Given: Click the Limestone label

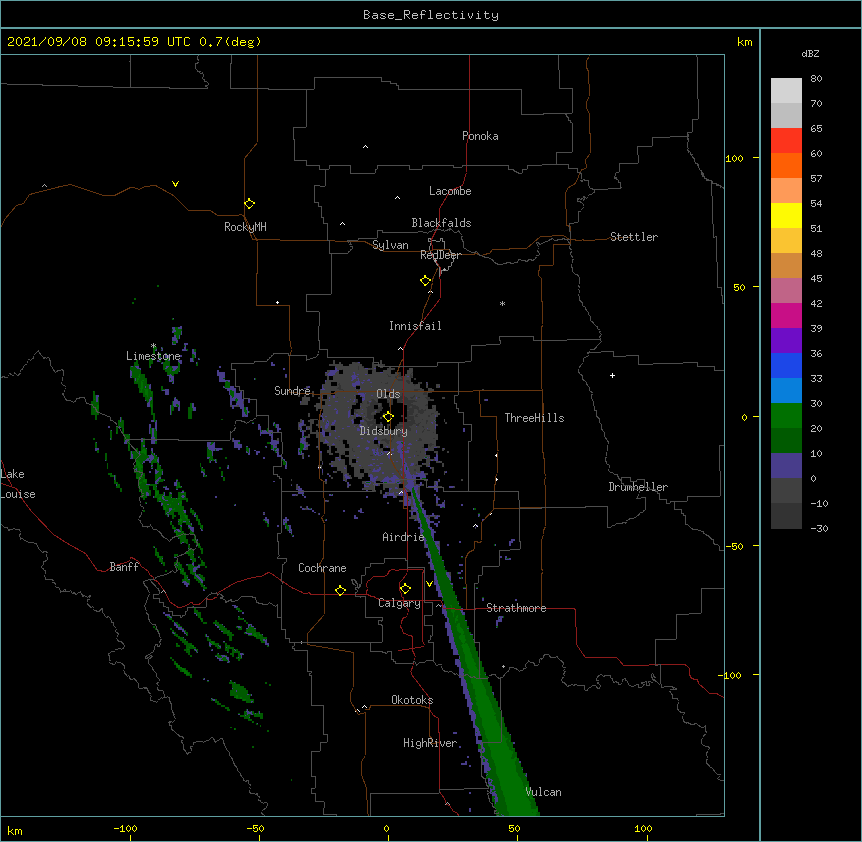Looking at the screenshot, I should point(153,356).
